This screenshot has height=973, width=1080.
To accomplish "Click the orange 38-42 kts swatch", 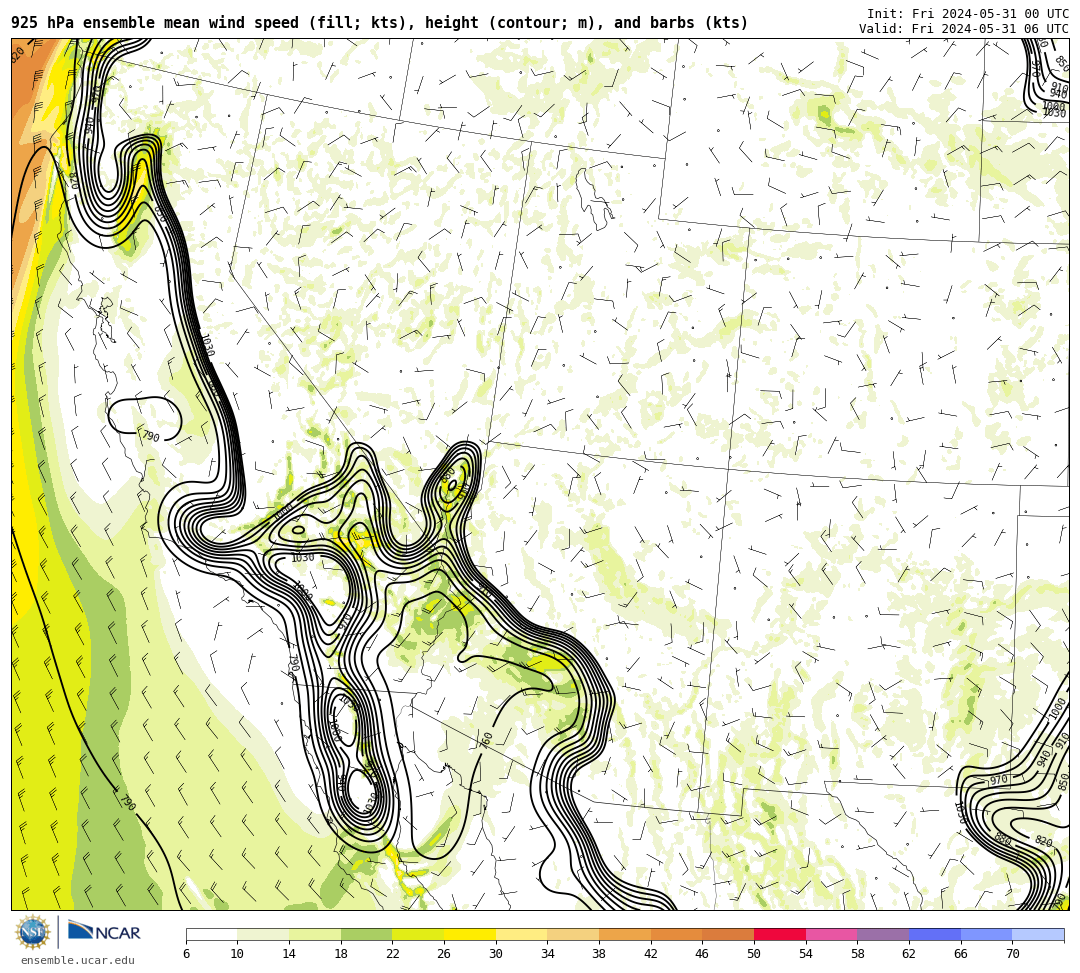I will pyautogui.click(x=625, y=934).
